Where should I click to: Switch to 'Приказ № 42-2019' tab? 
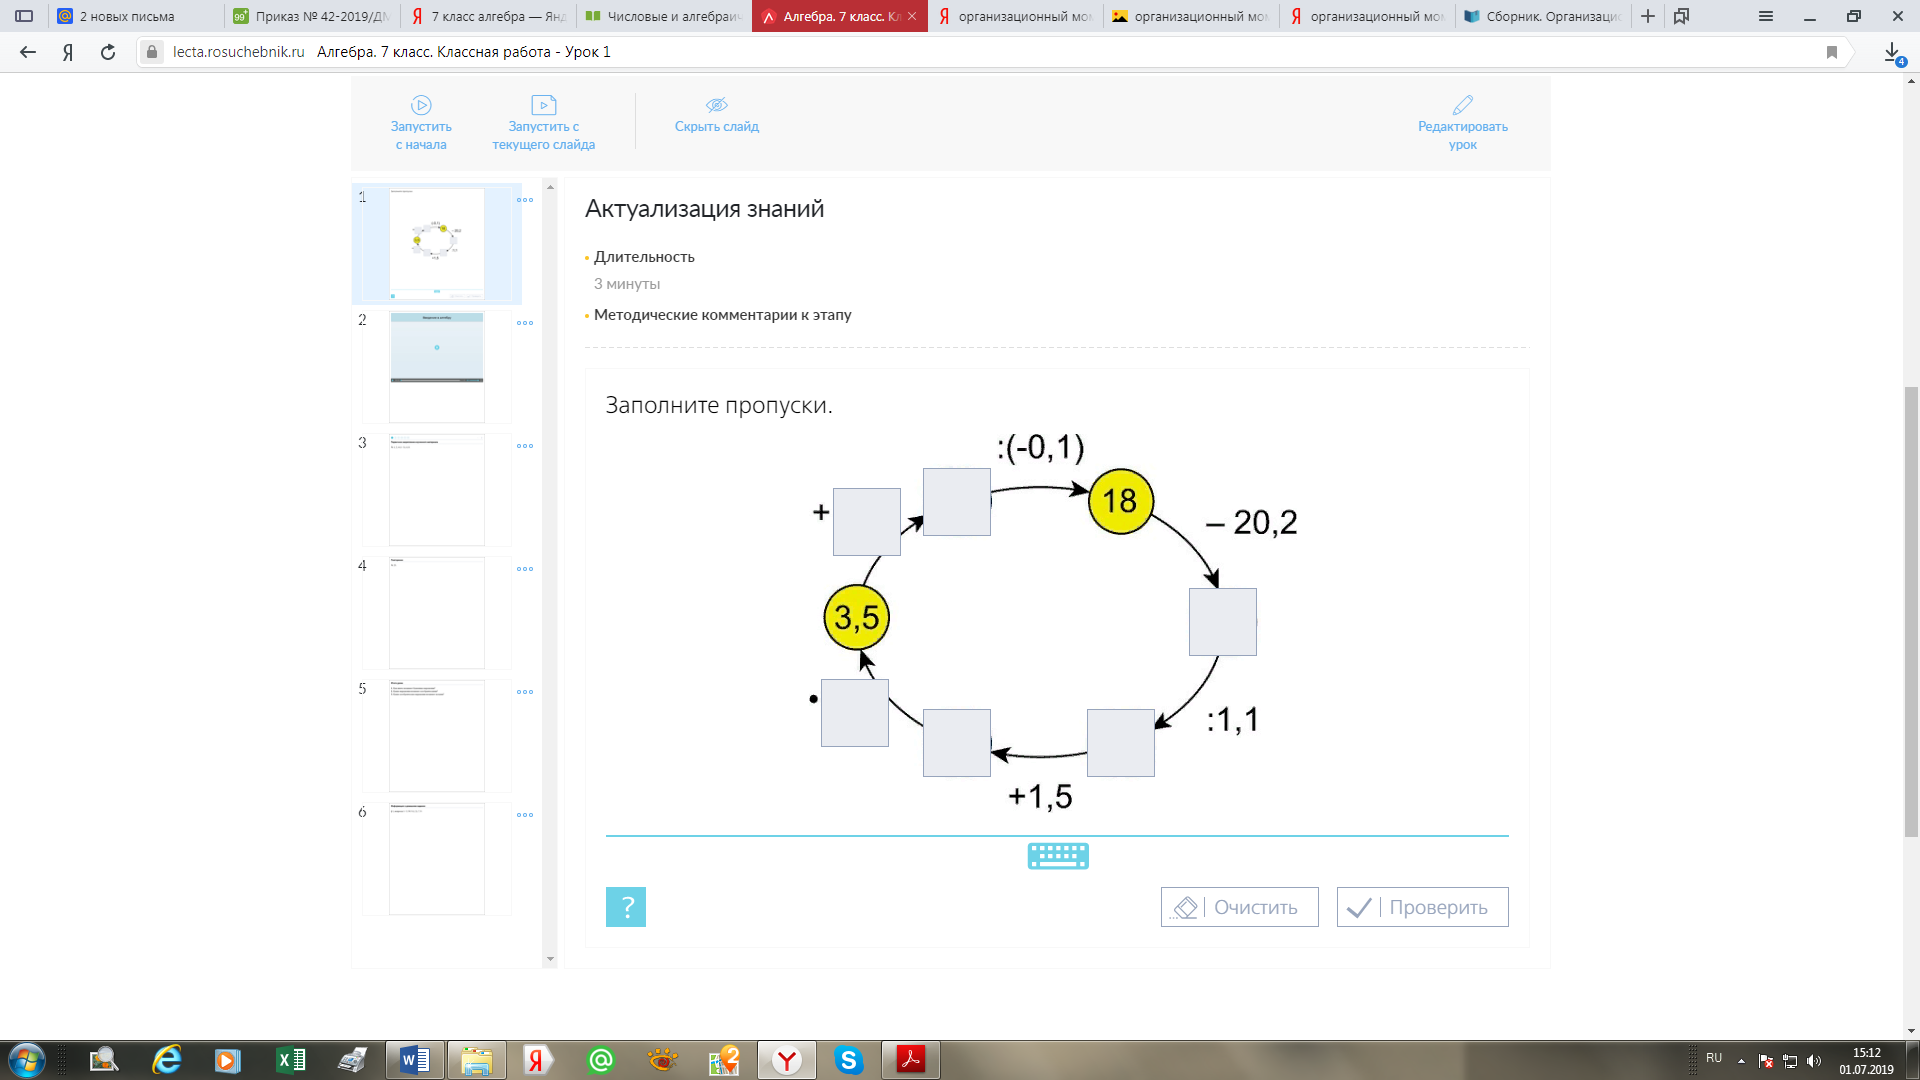point(312,16)
